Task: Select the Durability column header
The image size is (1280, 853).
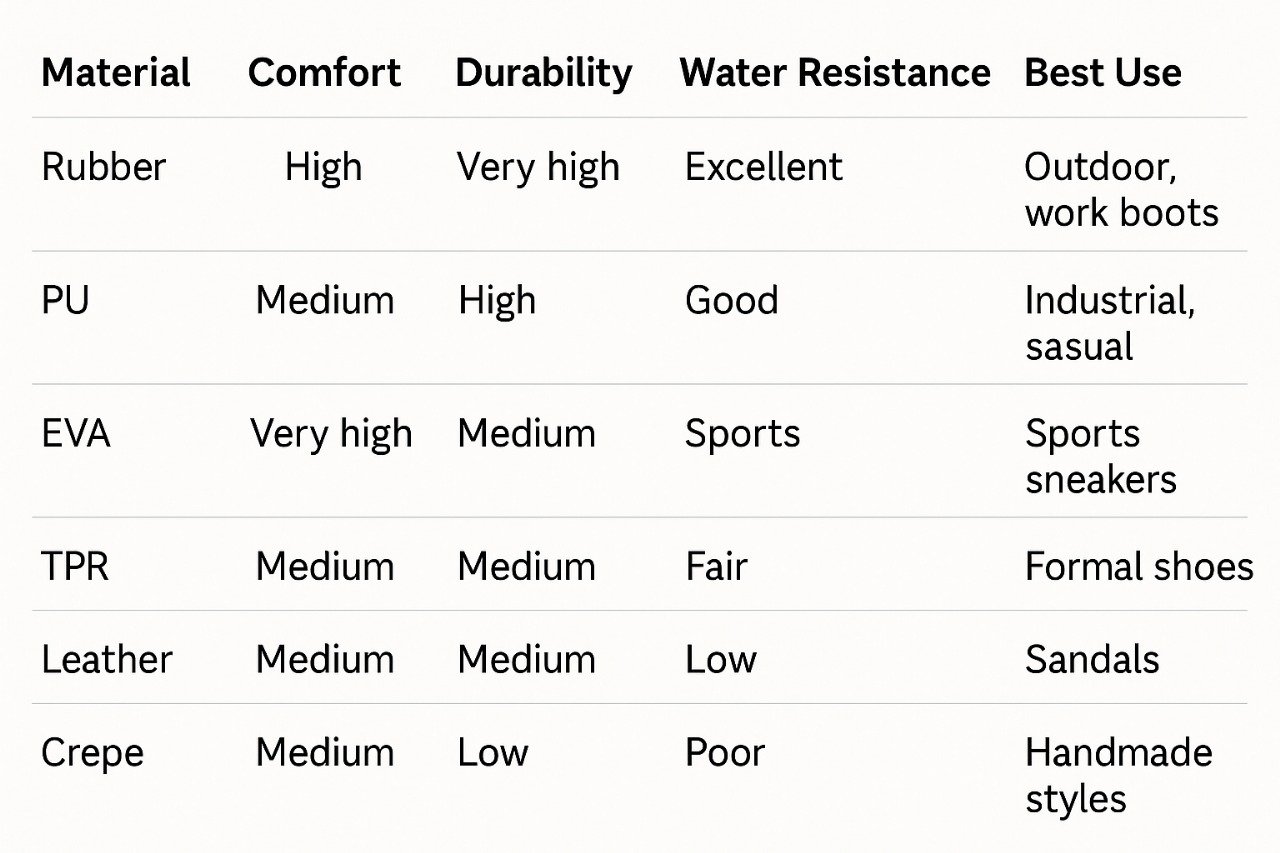Action: click(544, 75)
